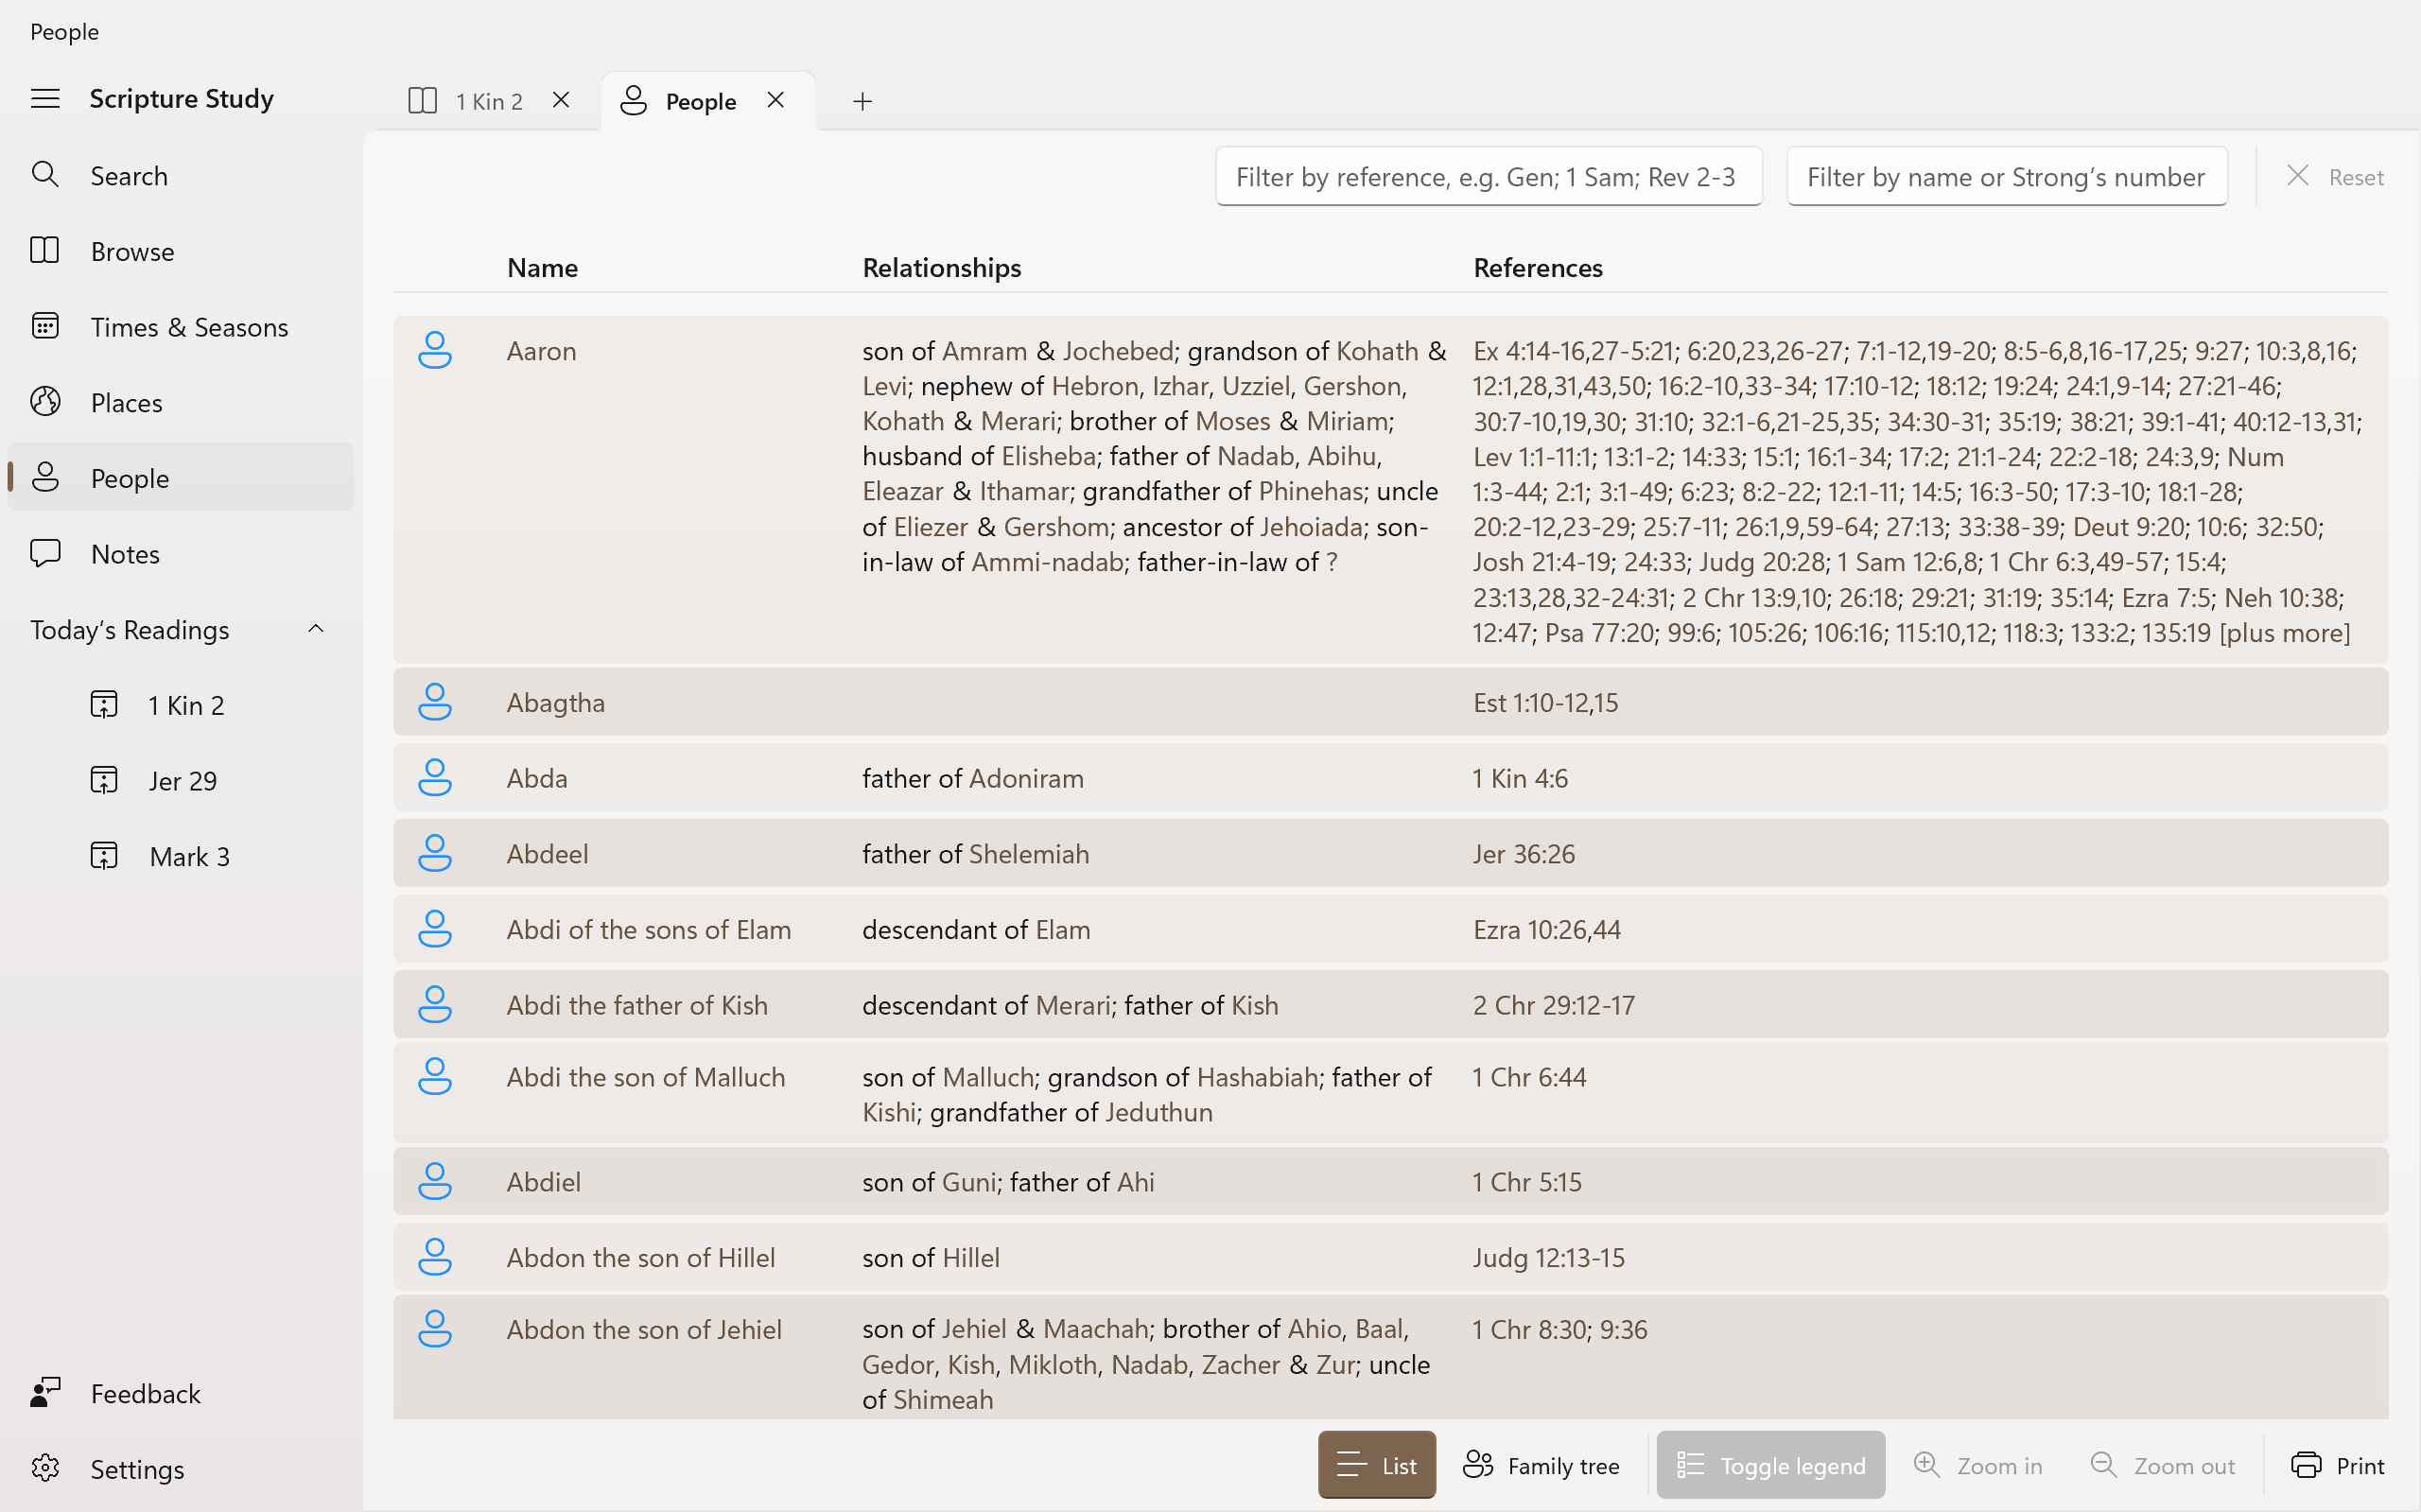Click the Zoom out button

pos(2163,1465)
